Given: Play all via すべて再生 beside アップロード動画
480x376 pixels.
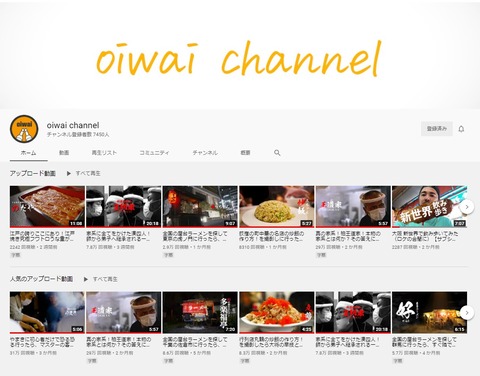Looking at the screenshot, I should 88,173.
